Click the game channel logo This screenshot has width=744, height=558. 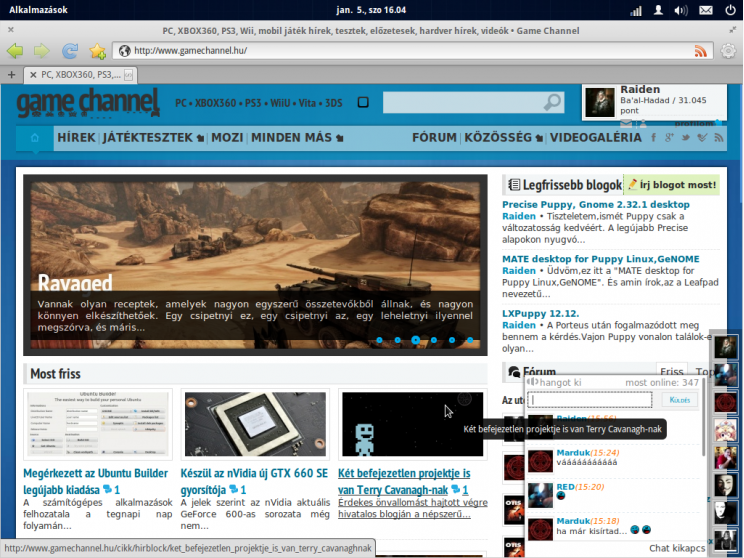[x=88, y=102]
